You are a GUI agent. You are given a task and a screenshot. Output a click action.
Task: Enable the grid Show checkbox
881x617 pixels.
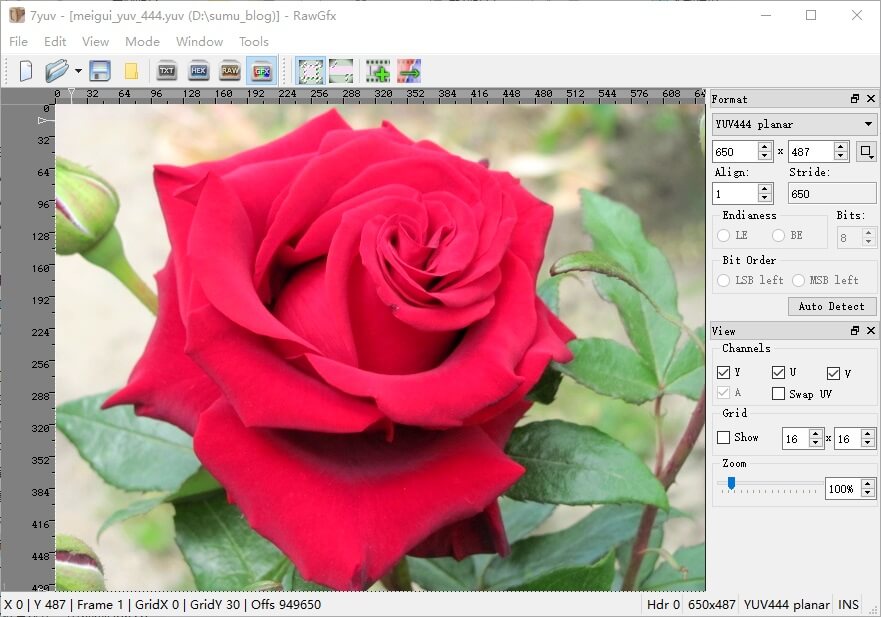pyautogui.click(x=724, y=437)
